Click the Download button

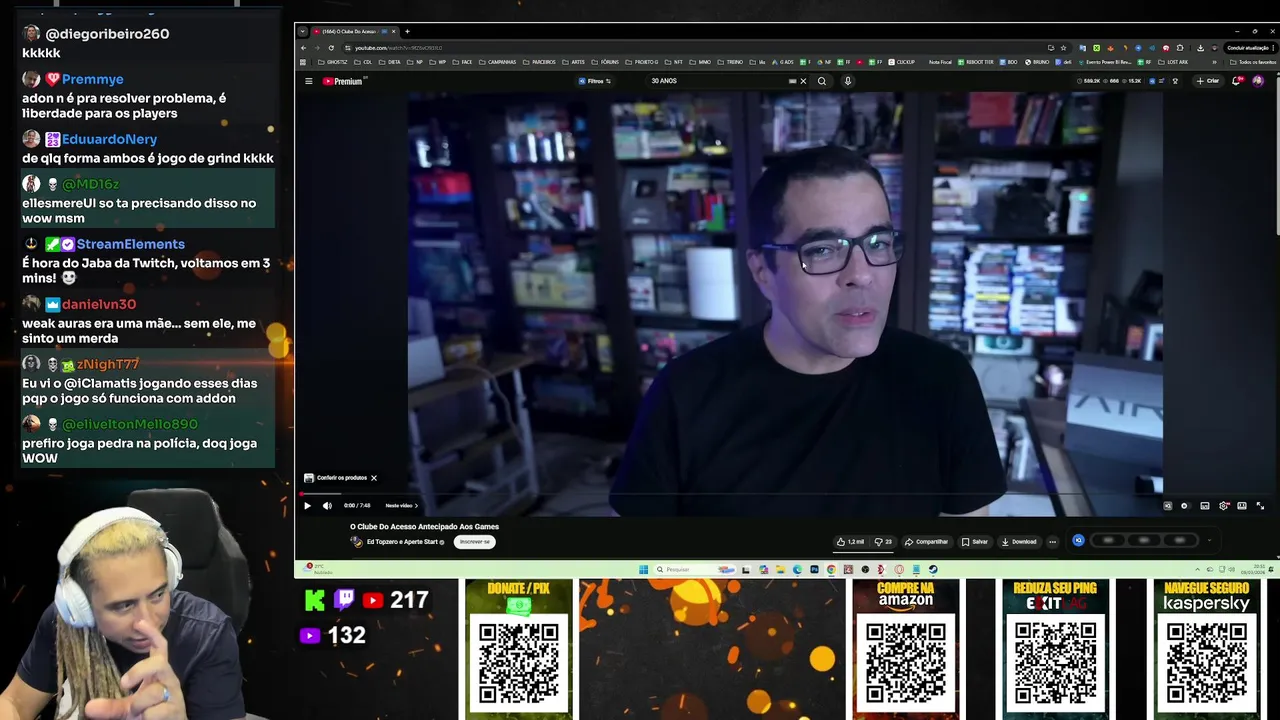point(1019,542)
